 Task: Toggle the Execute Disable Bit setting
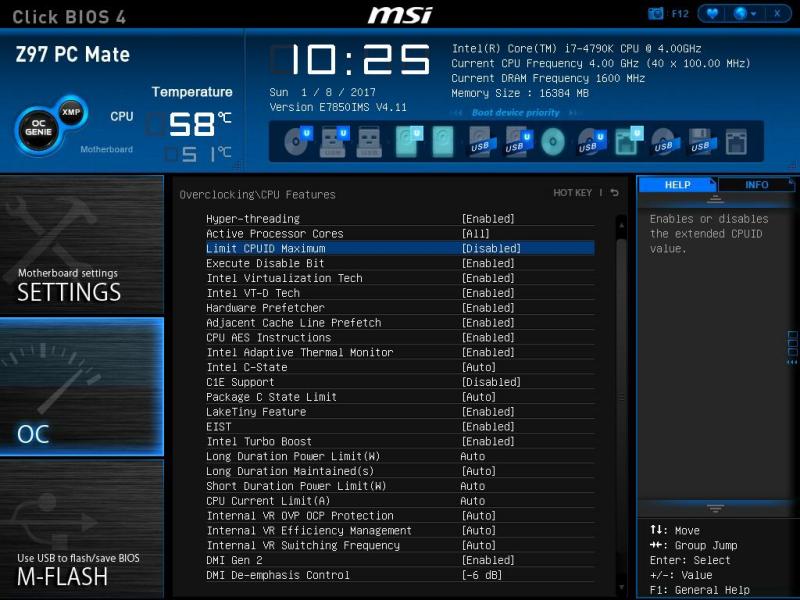click(399, 263)
